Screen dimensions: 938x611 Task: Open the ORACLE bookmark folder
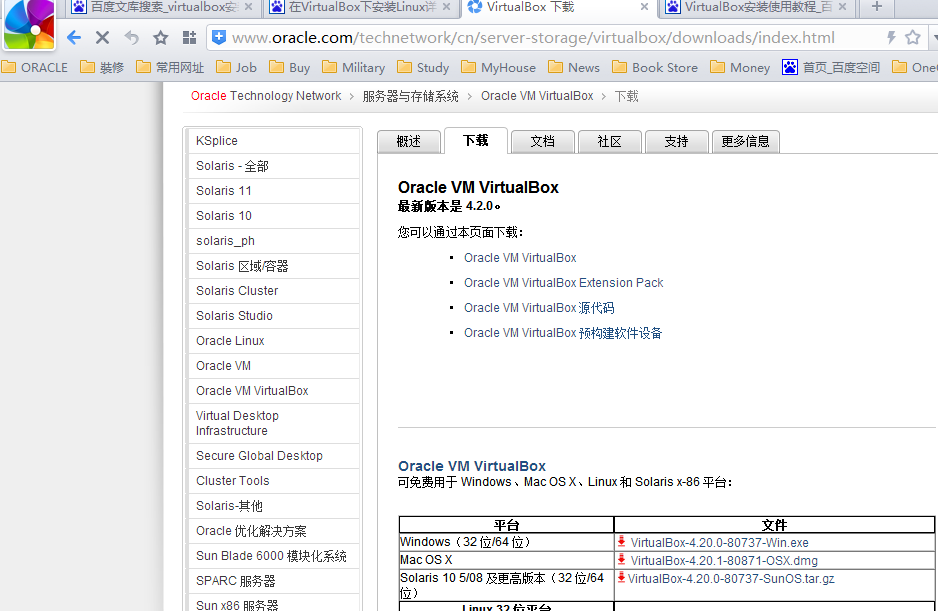click(x=35, y=67)
